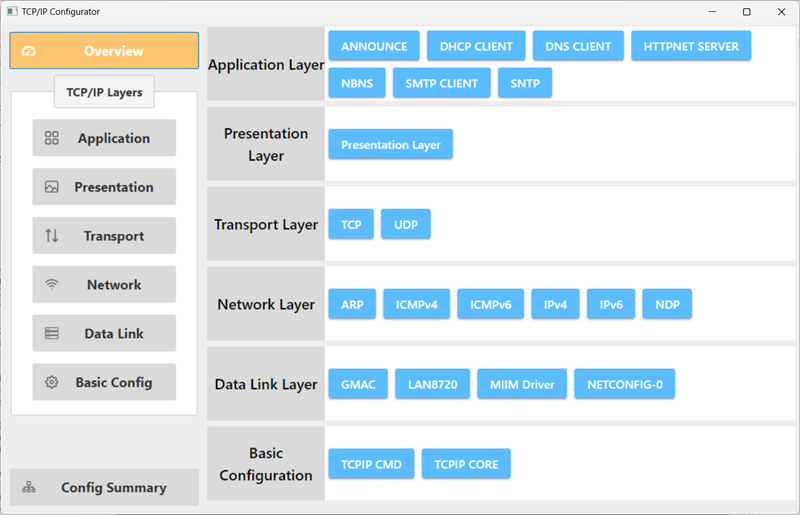Select the DHCP CLIENT component
The width and height of the screenshot is (800, 515).
(476, 46)
